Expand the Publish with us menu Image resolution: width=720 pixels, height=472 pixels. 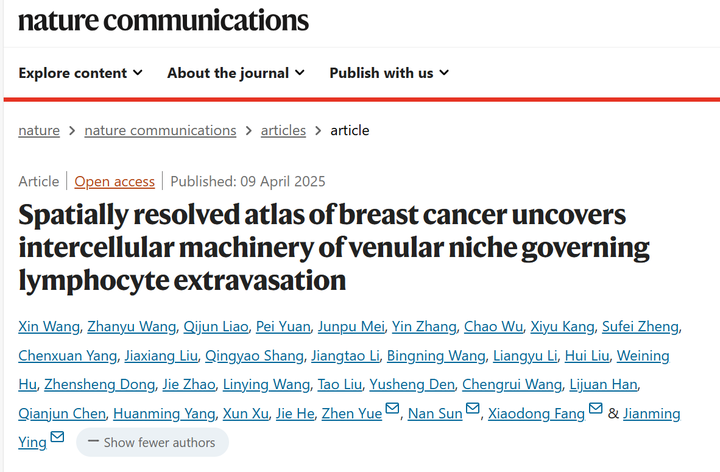pos(389,72)
